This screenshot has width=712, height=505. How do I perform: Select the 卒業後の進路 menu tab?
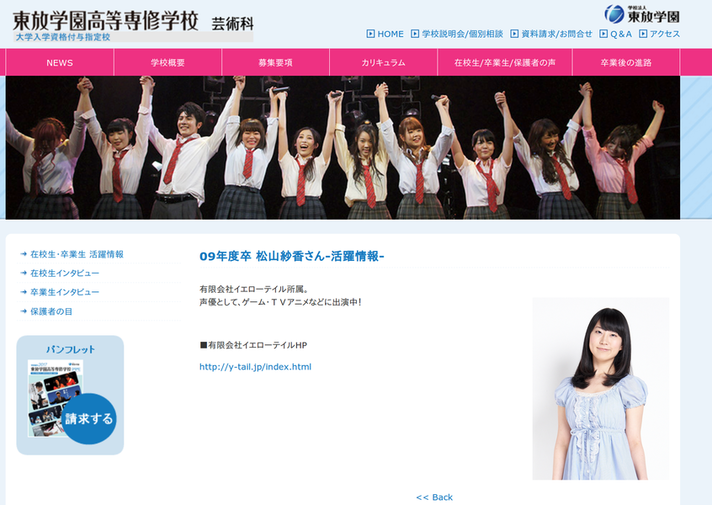click(626, 63)
